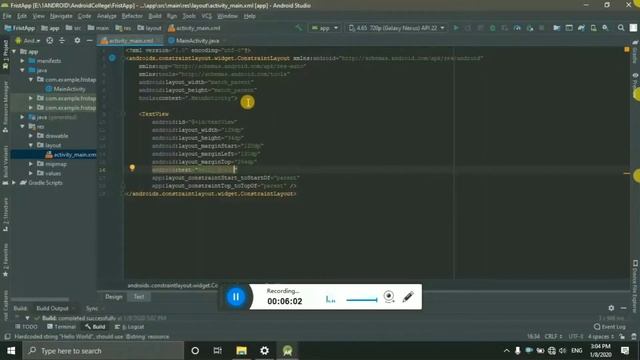Open Project panel settings gear
640x360 pixels.
tap(77, 40)
